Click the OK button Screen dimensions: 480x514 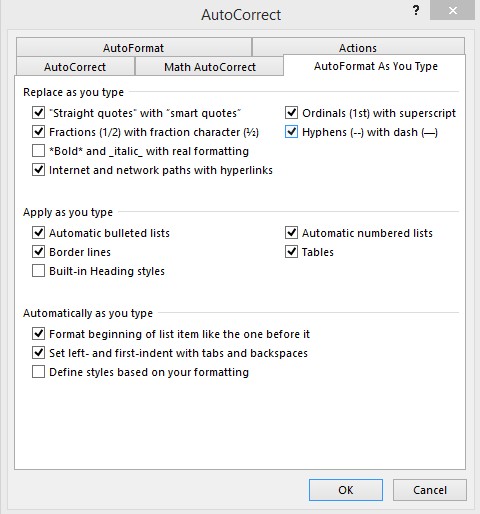click(x=346, y=490)
